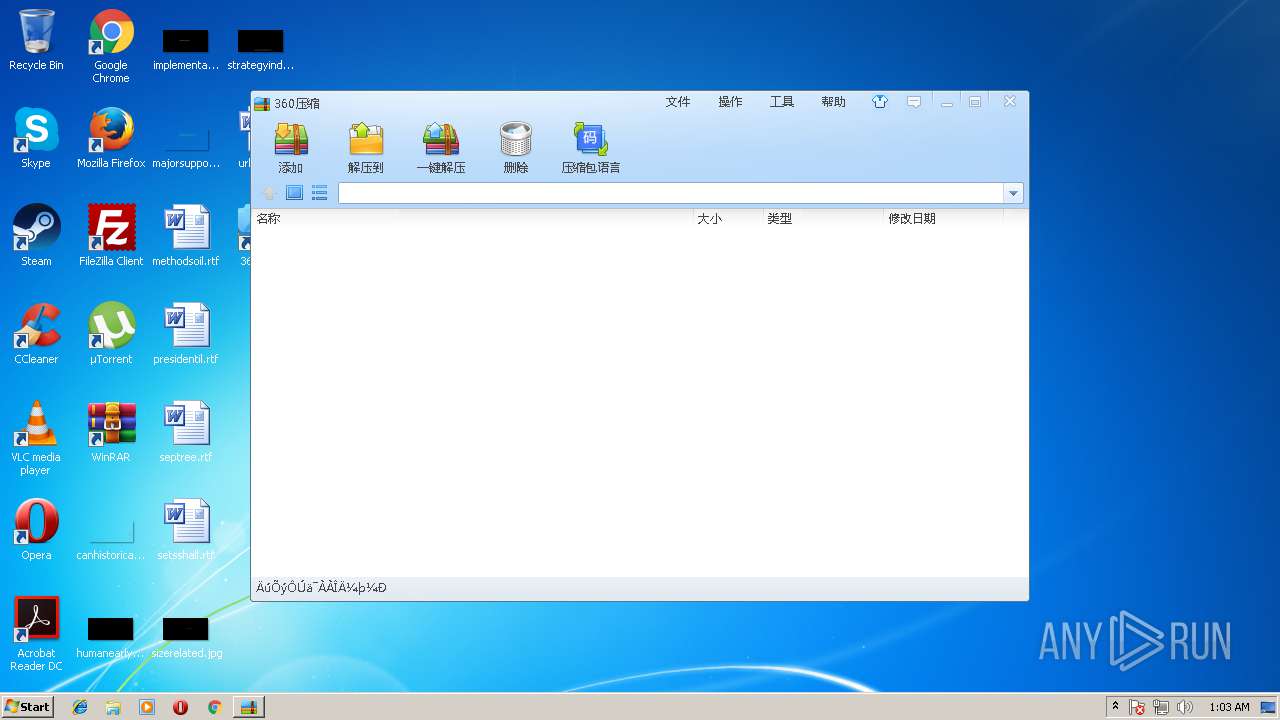Open Windows Explorer from taskbar

pyautogui.click(x=113, y=707)
